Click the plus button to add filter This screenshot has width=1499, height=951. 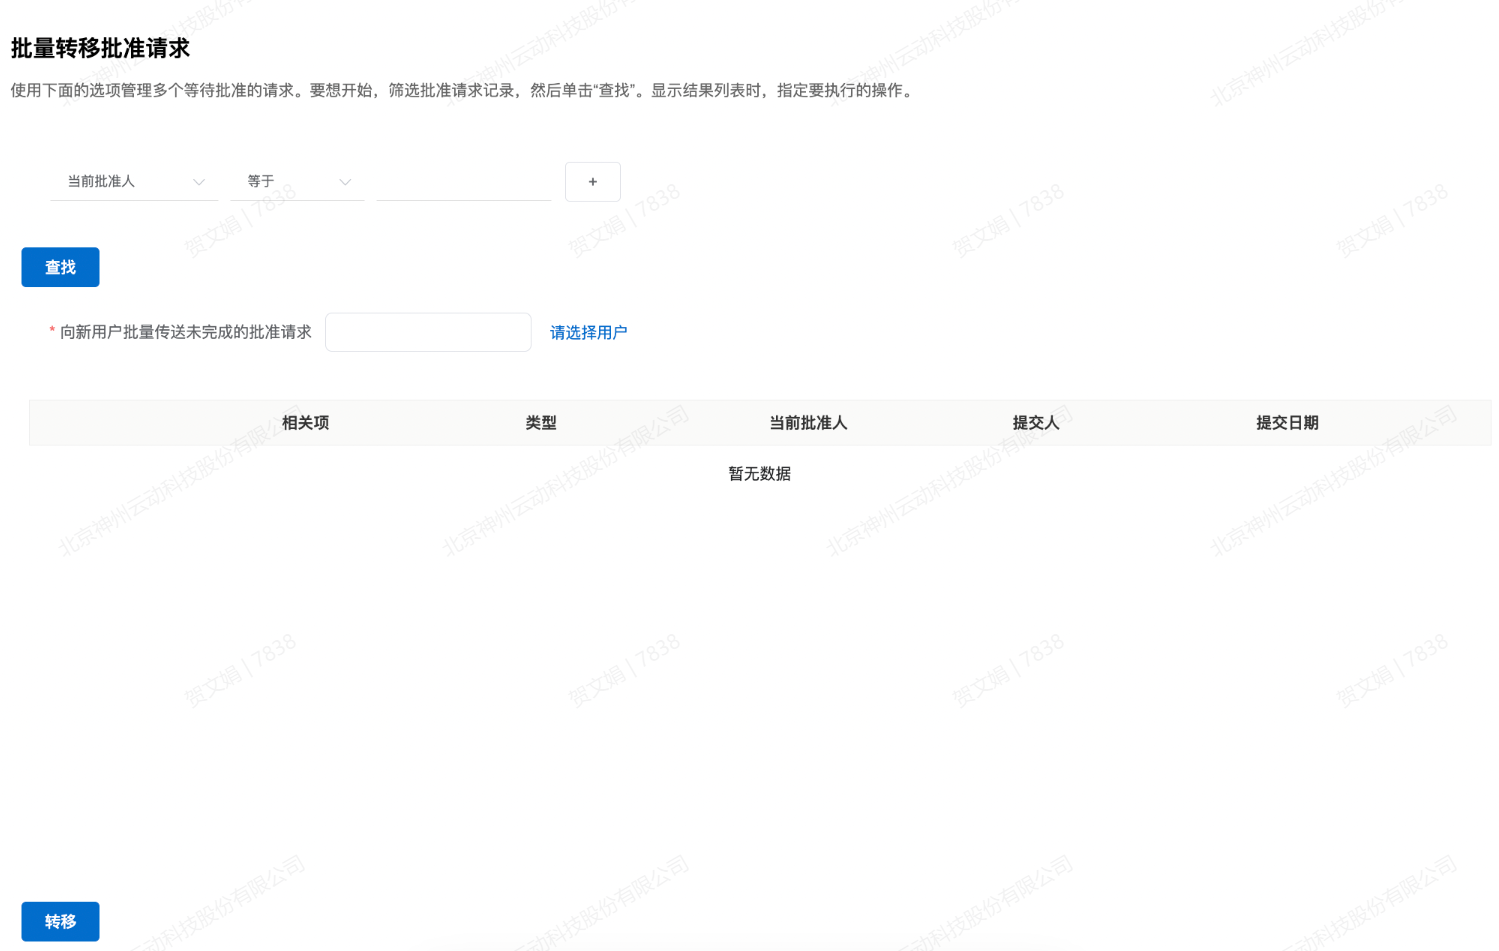(x=592, y=182)
